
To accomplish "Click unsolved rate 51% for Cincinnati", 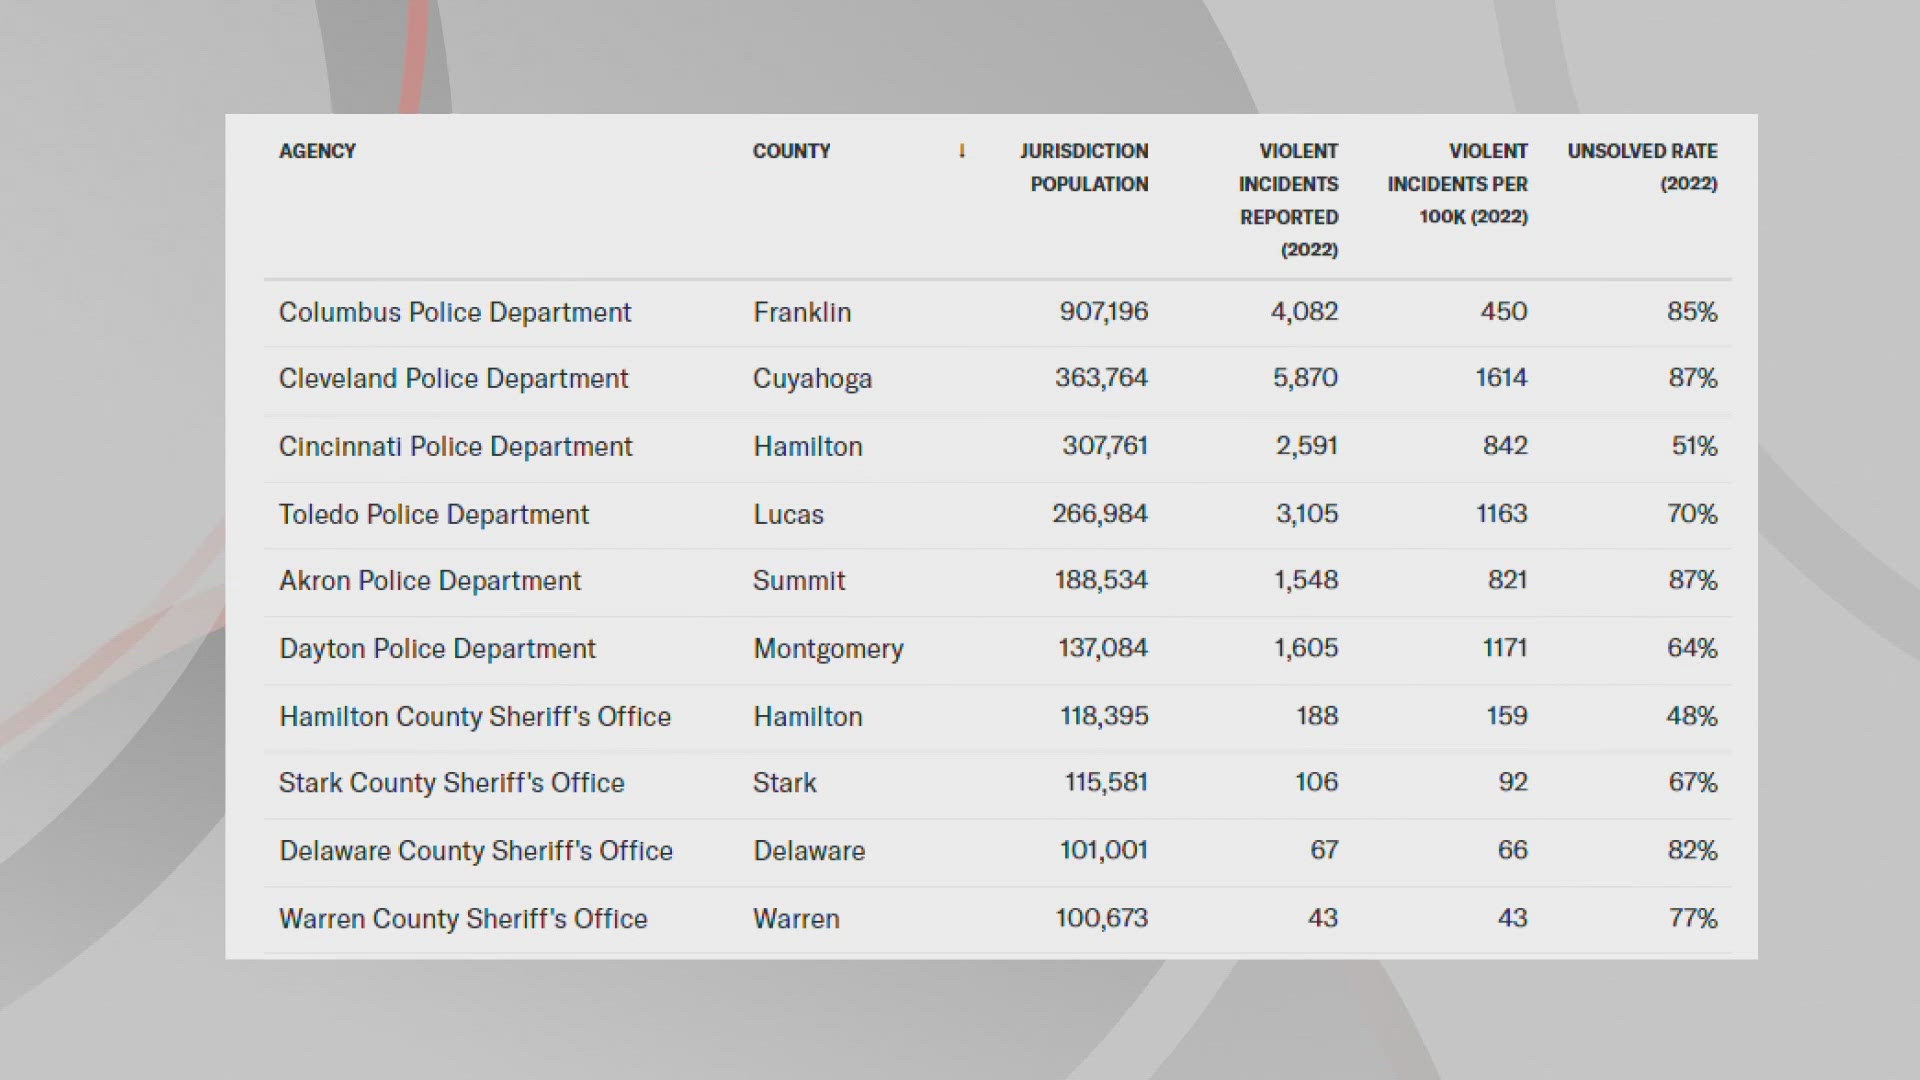I will coord(1695,446).
